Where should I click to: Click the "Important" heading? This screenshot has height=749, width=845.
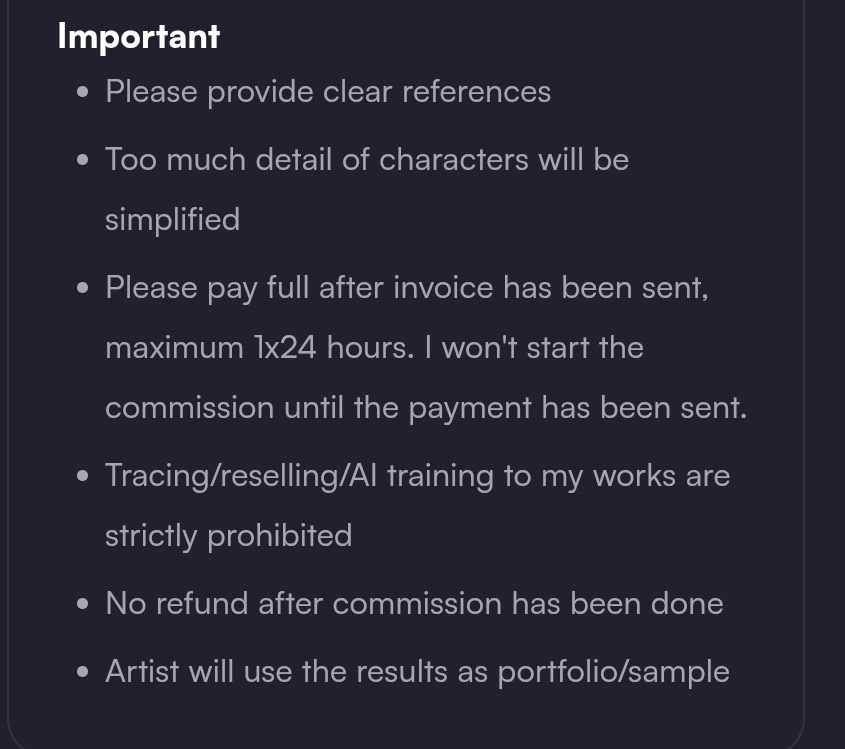pyautogui.click(x=138, y=36)
